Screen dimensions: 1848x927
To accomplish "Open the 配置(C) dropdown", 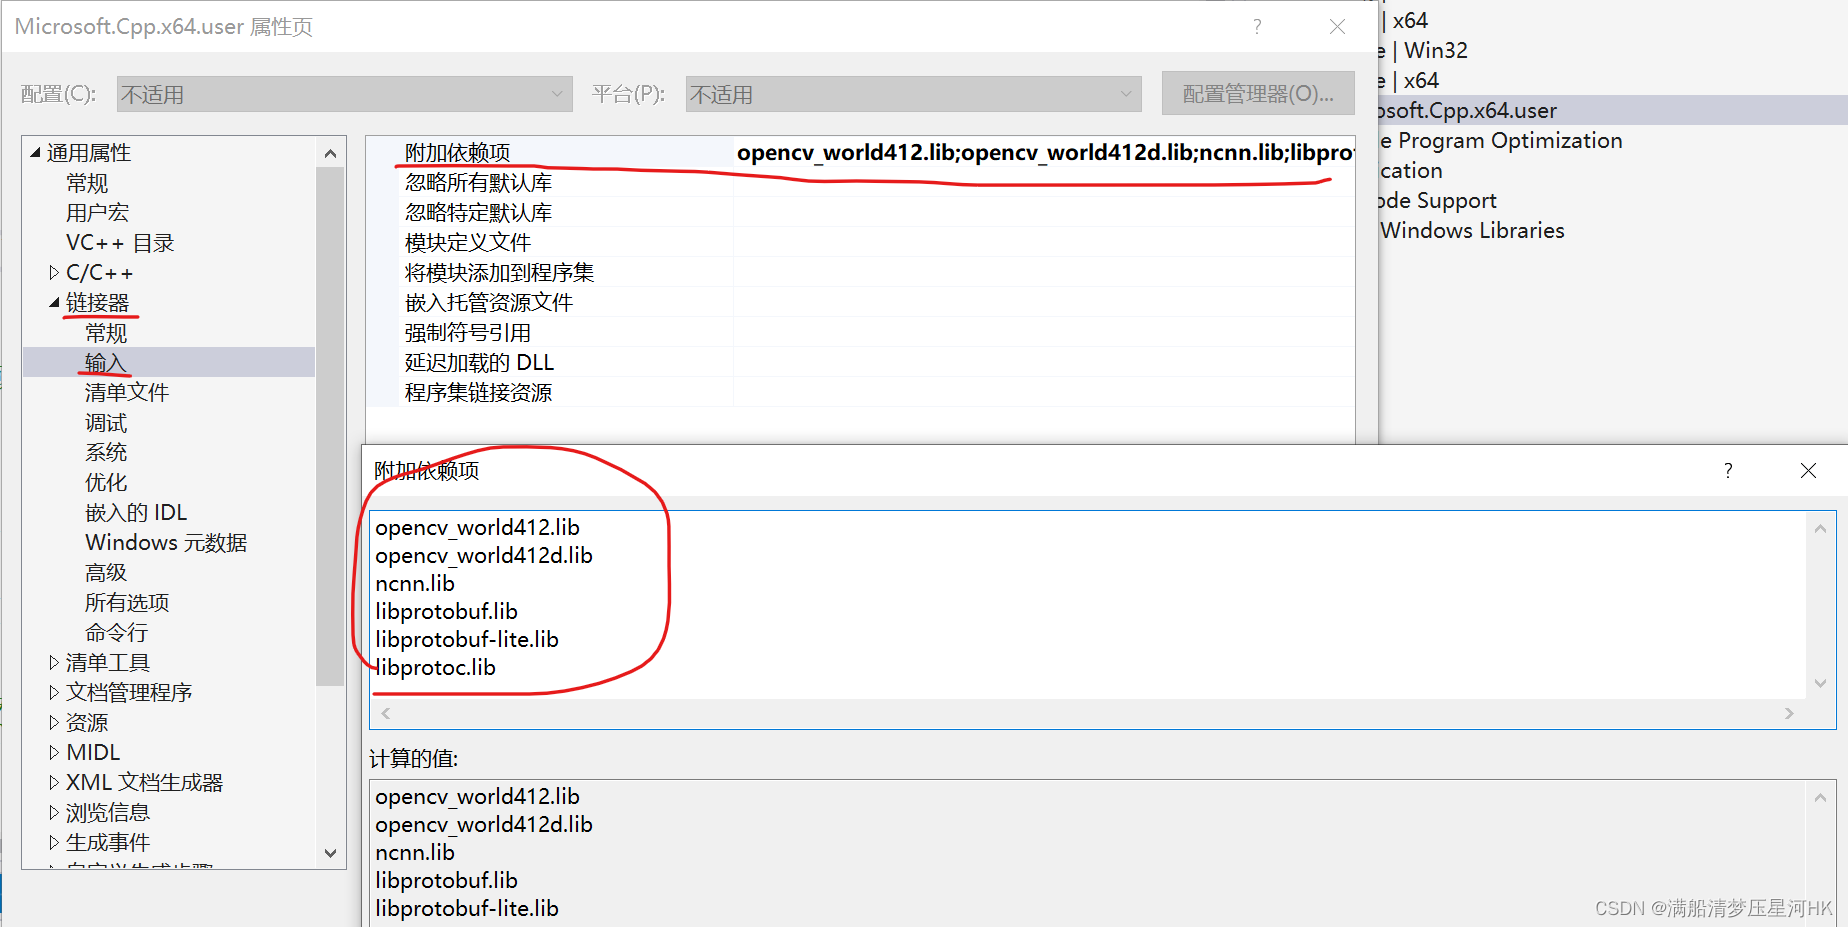I will point(344,94).
